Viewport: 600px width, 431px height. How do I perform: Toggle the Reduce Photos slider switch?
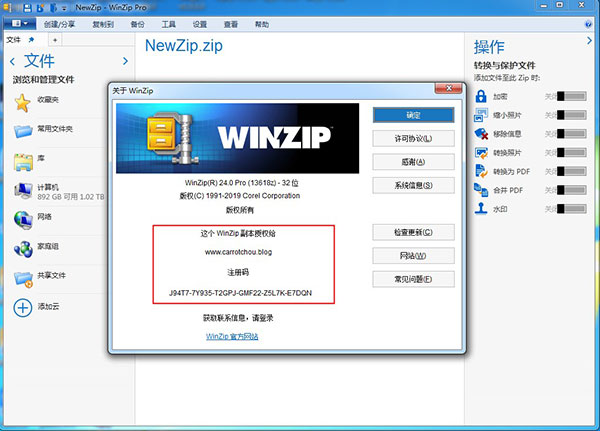572,115
